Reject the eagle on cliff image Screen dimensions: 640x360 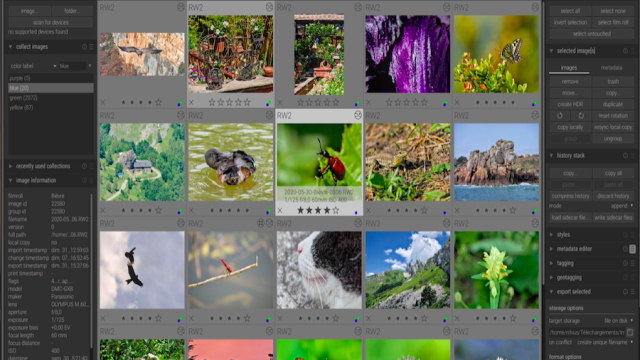click(103, 102)
